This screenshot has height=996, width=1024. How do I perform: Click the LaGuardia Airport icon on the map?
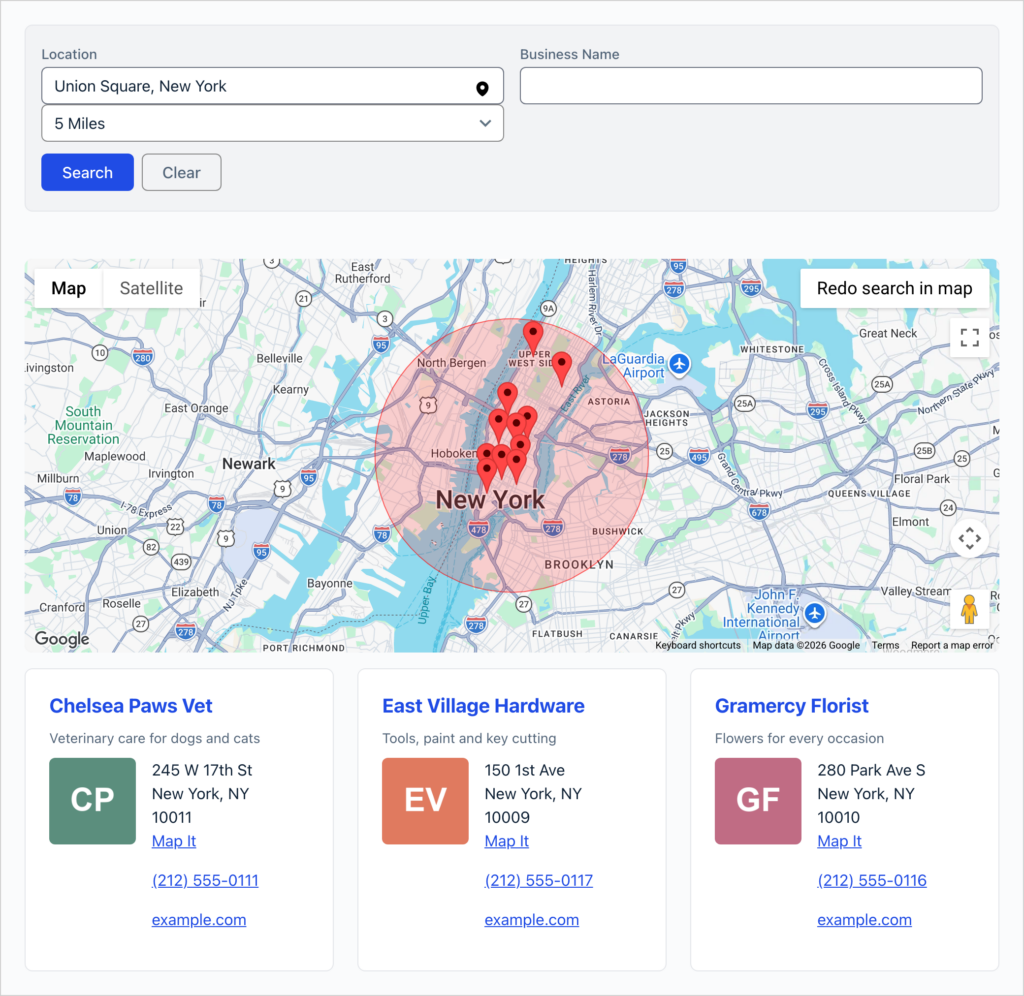tap(679, 364)
